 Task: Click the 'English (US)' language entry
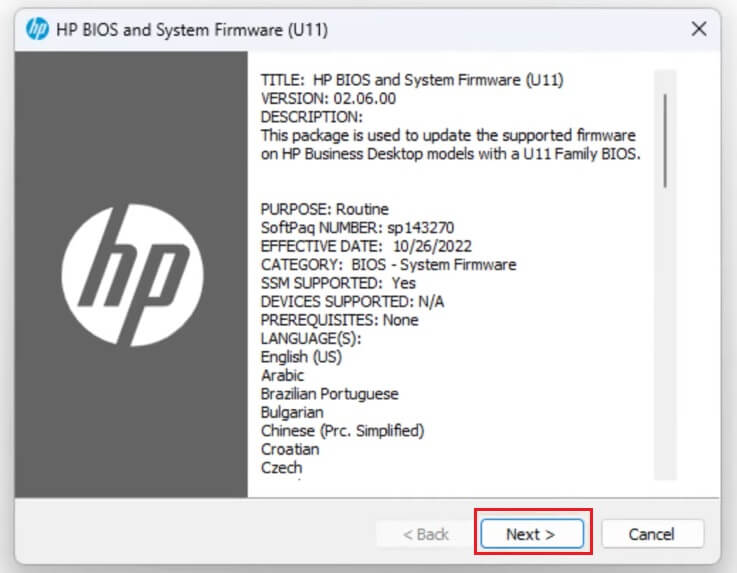pos(301,357)
